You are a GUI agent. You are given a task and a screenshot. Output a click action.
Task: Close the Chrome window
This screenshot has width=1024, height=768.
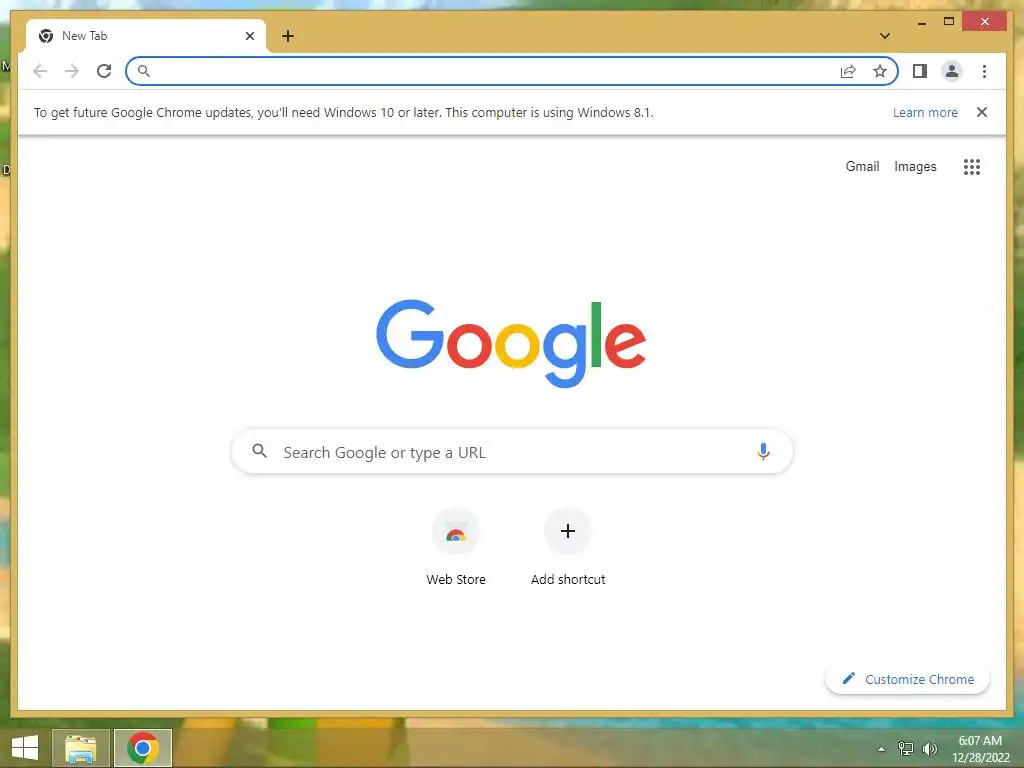[985, 22]
